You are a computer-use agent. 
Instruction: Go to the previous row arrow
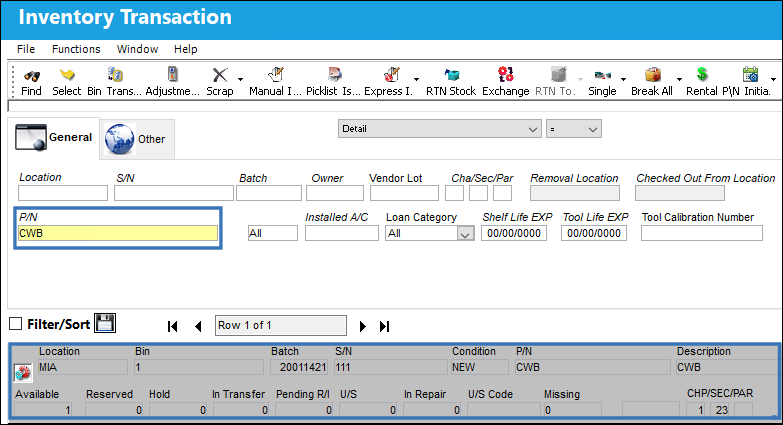(x=198, y=327)
